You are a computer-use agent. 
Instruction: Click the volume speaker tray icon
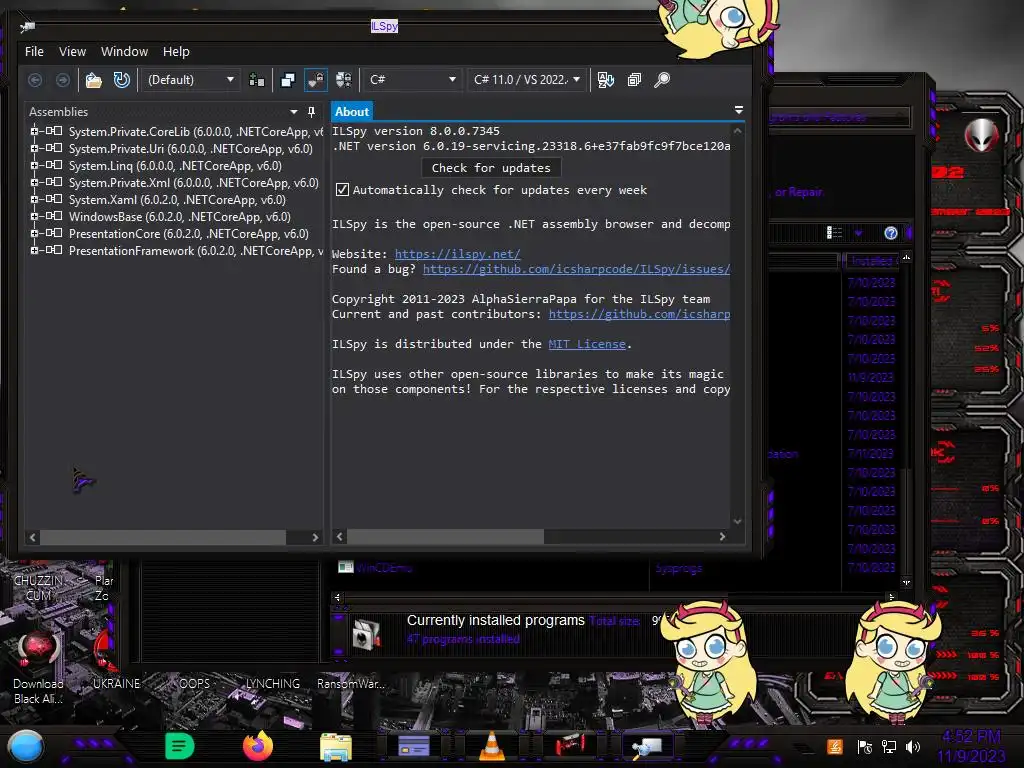click(x=913, y=747)
